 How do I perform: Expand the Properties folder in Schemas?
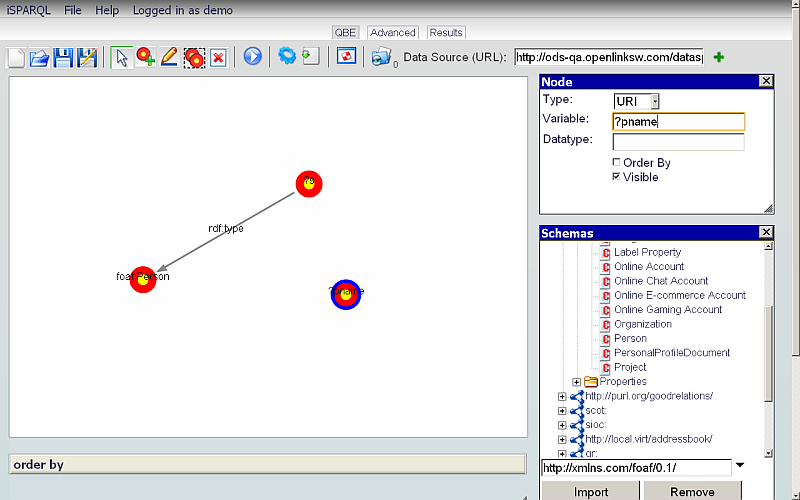576,382
